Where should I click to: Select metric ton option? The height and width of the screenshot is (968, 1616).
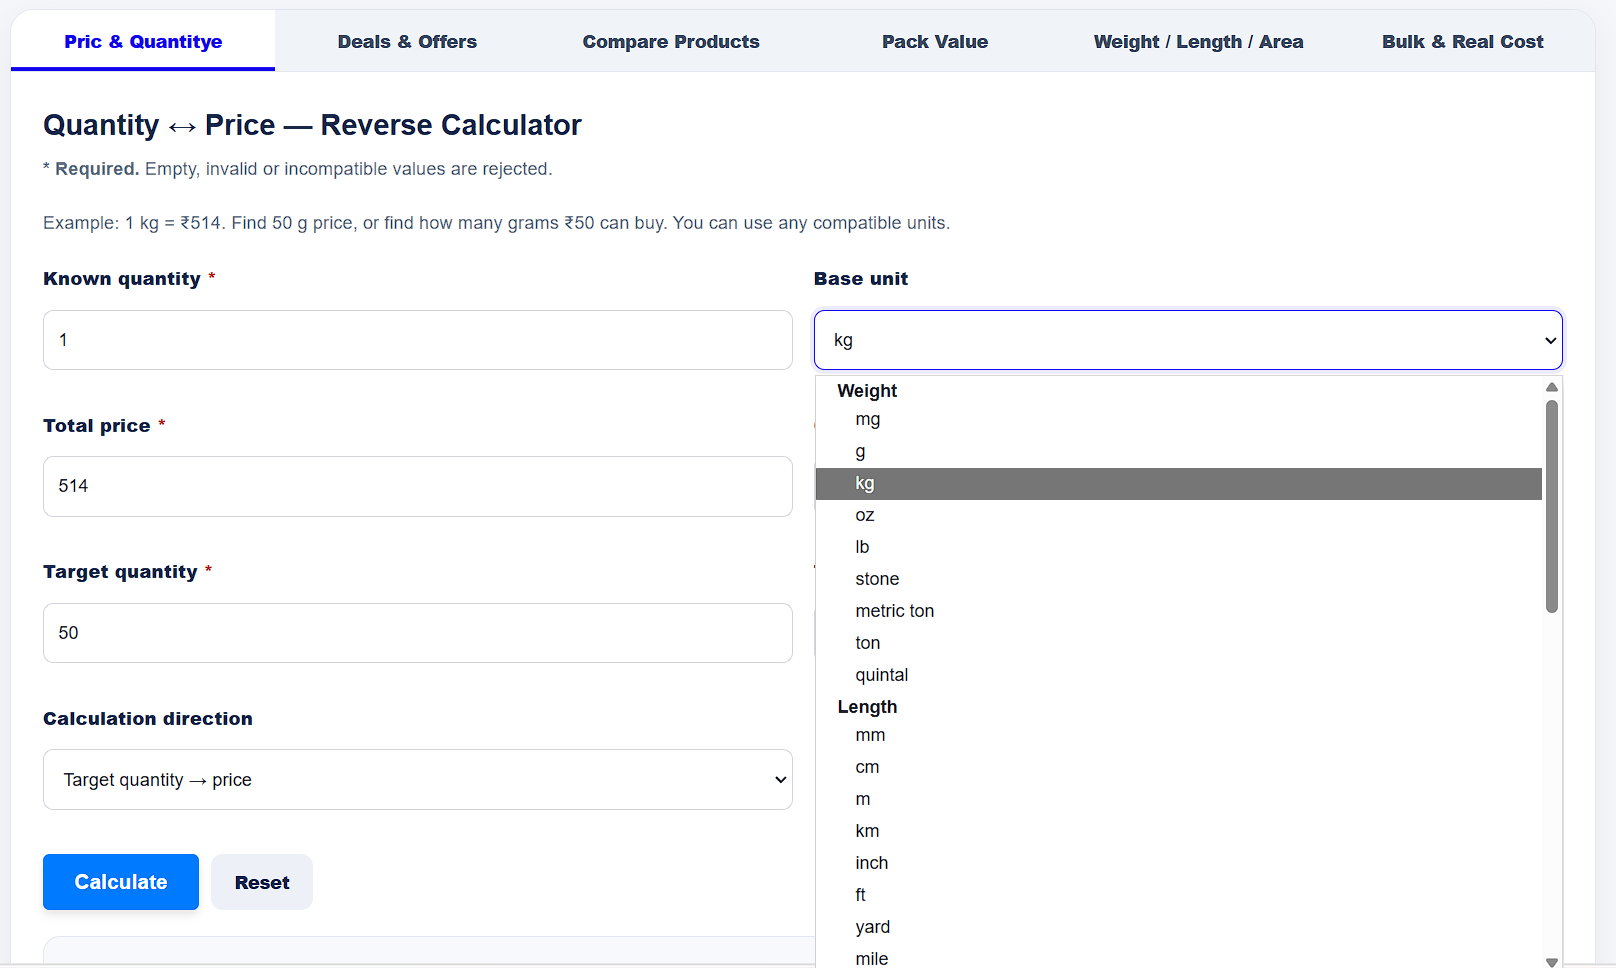(1179, 612)
